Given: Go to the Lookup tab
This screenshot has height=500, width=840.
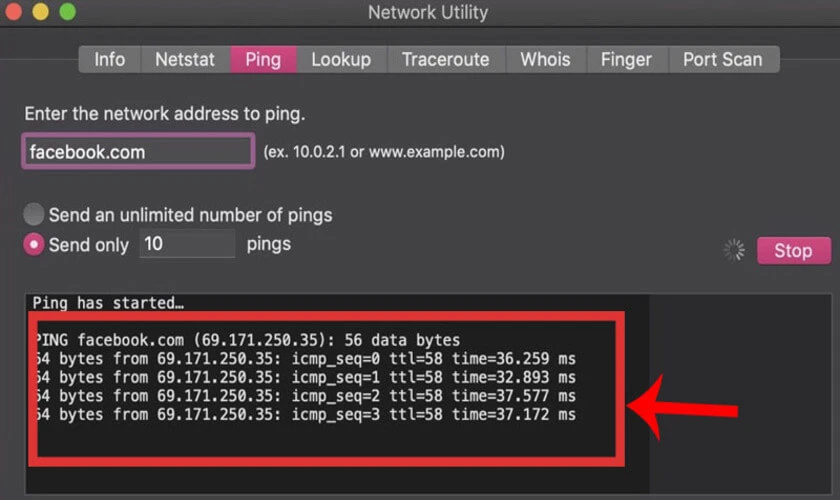Looking at the screenshot, I should coord(341,59).
